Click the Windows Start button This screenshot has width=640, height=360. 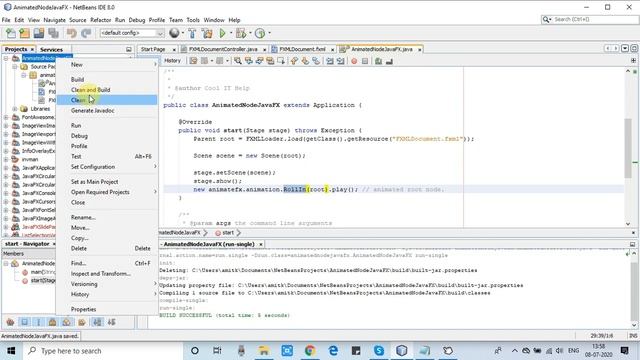(11, 351)
